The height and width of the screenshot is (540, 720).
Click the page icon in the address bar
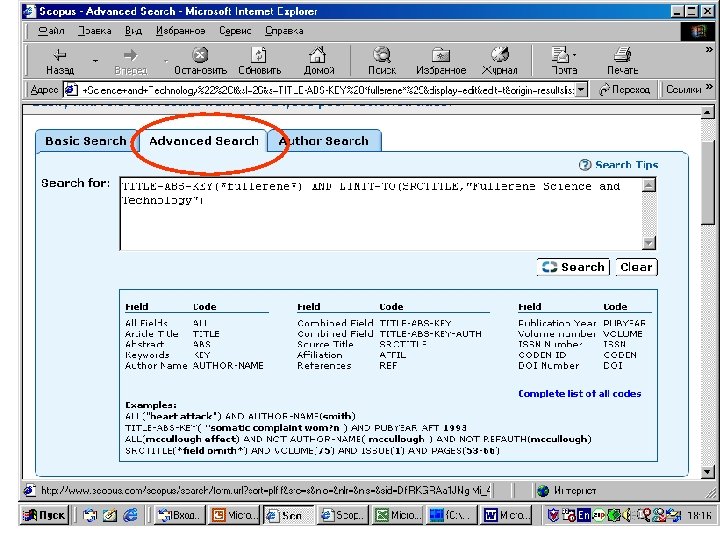point(70,90)
